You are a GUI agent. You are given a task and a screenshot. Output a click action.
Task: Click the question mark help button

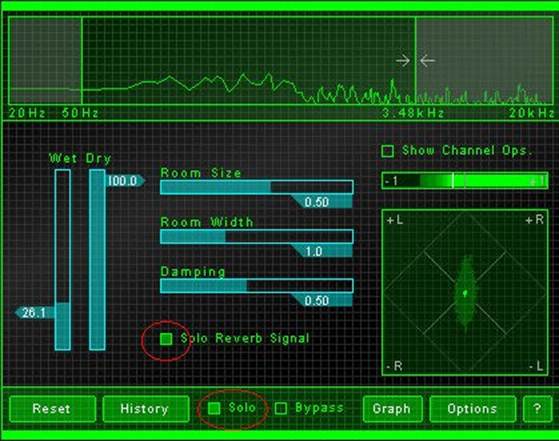tap(538, 409)
